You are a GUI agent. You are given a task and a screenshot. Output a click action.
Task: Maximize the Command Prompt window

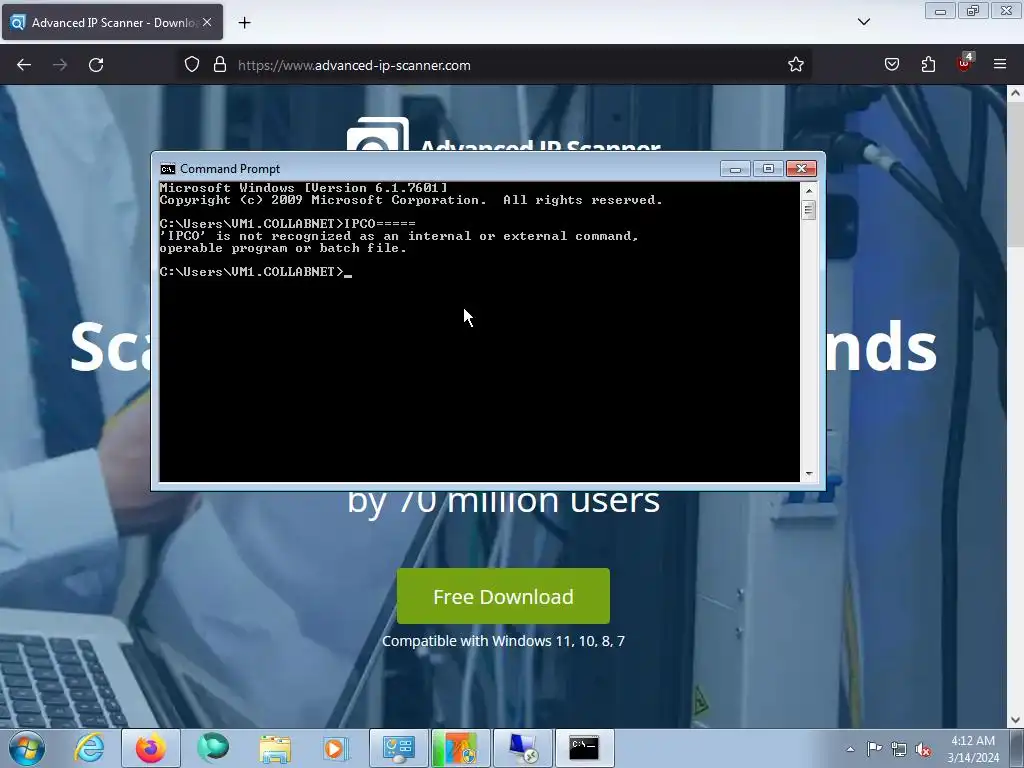click(x=768, y=169)
